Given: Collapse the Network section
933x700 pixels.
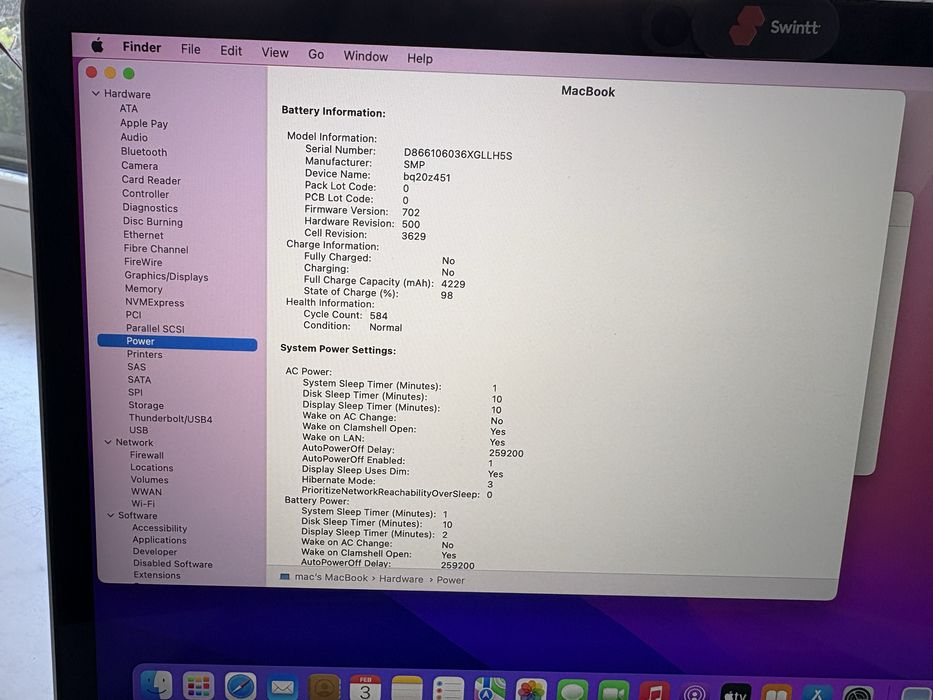Looking at the screenshot, I should [108, 442].
